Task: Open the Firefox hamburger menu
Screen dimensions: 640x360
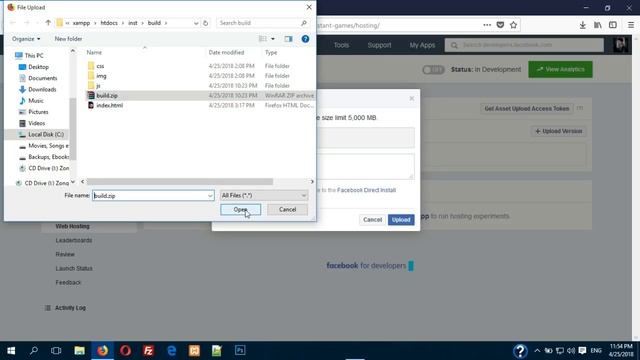Action: pos(631,25)
